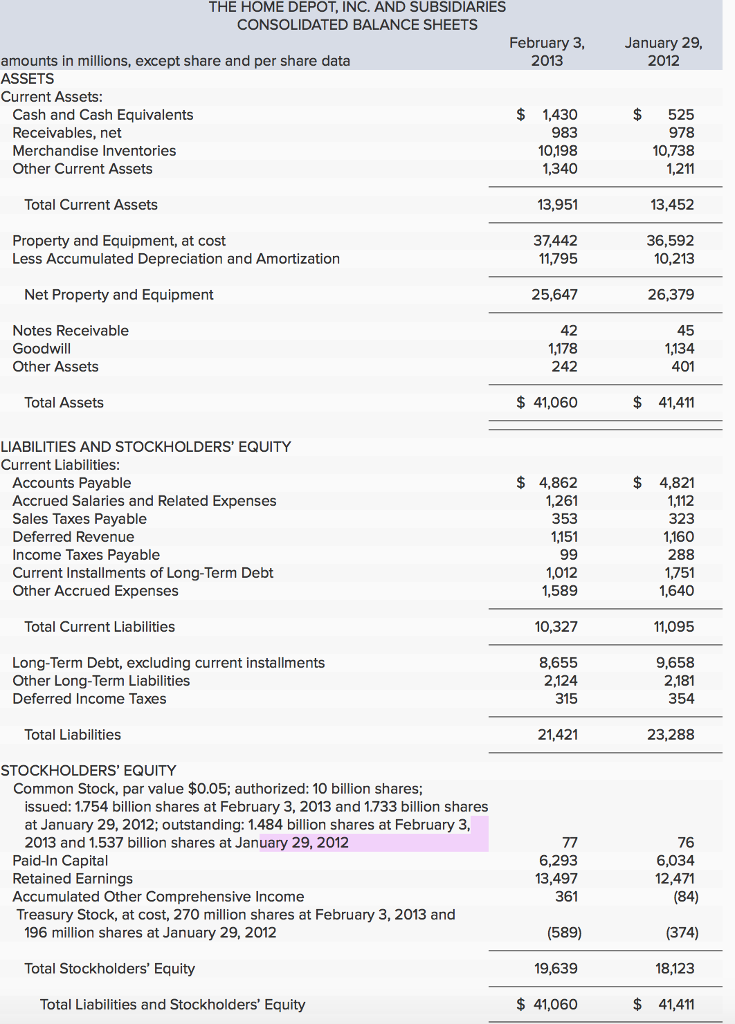Select the Total Current Liabilities label
The height and width of the screenshot is (1024, 735).
click(100, 627)
